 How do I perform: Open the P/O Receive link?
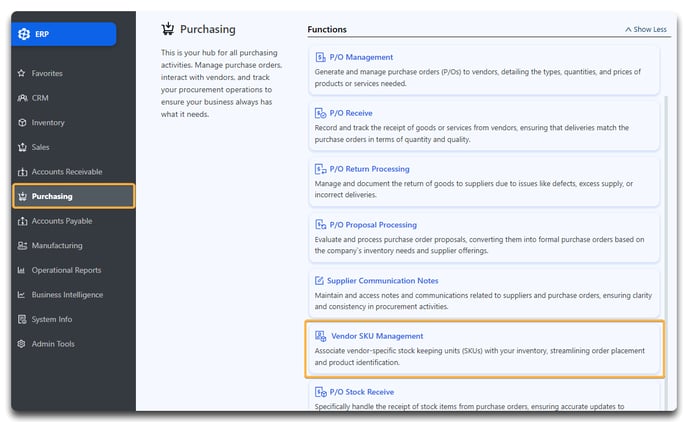point(351,113)
